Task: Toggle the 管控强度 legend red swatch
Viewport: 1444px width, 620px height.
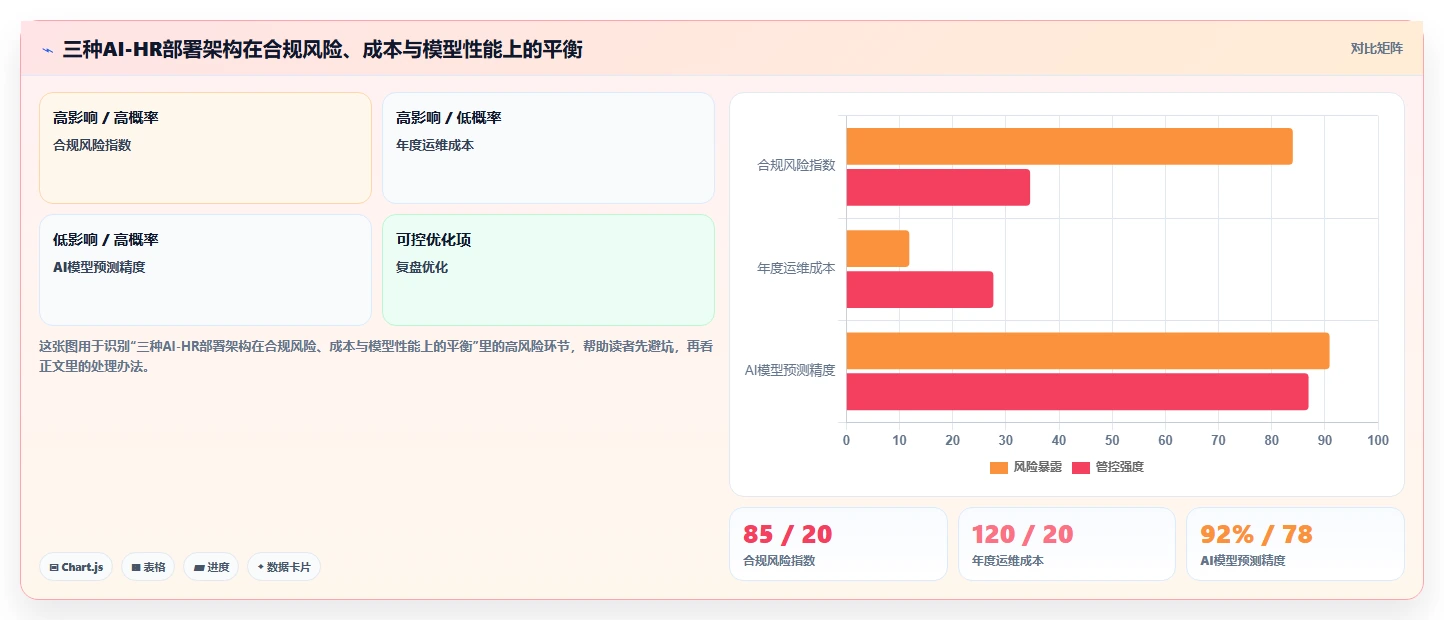Action: pos(1081,467)
